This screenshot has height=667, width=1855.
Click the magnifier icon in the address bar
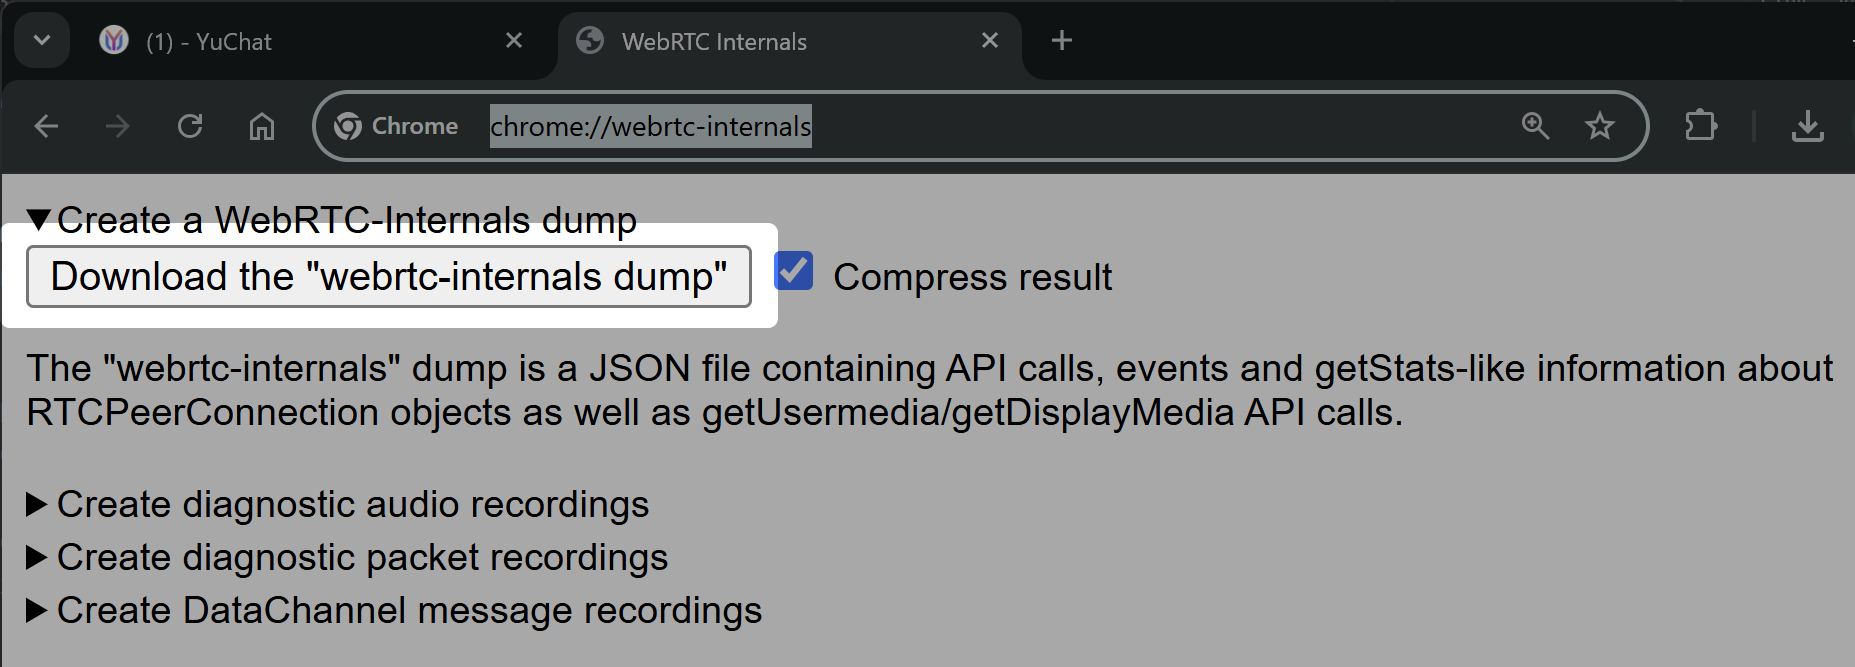[1536, 126]
